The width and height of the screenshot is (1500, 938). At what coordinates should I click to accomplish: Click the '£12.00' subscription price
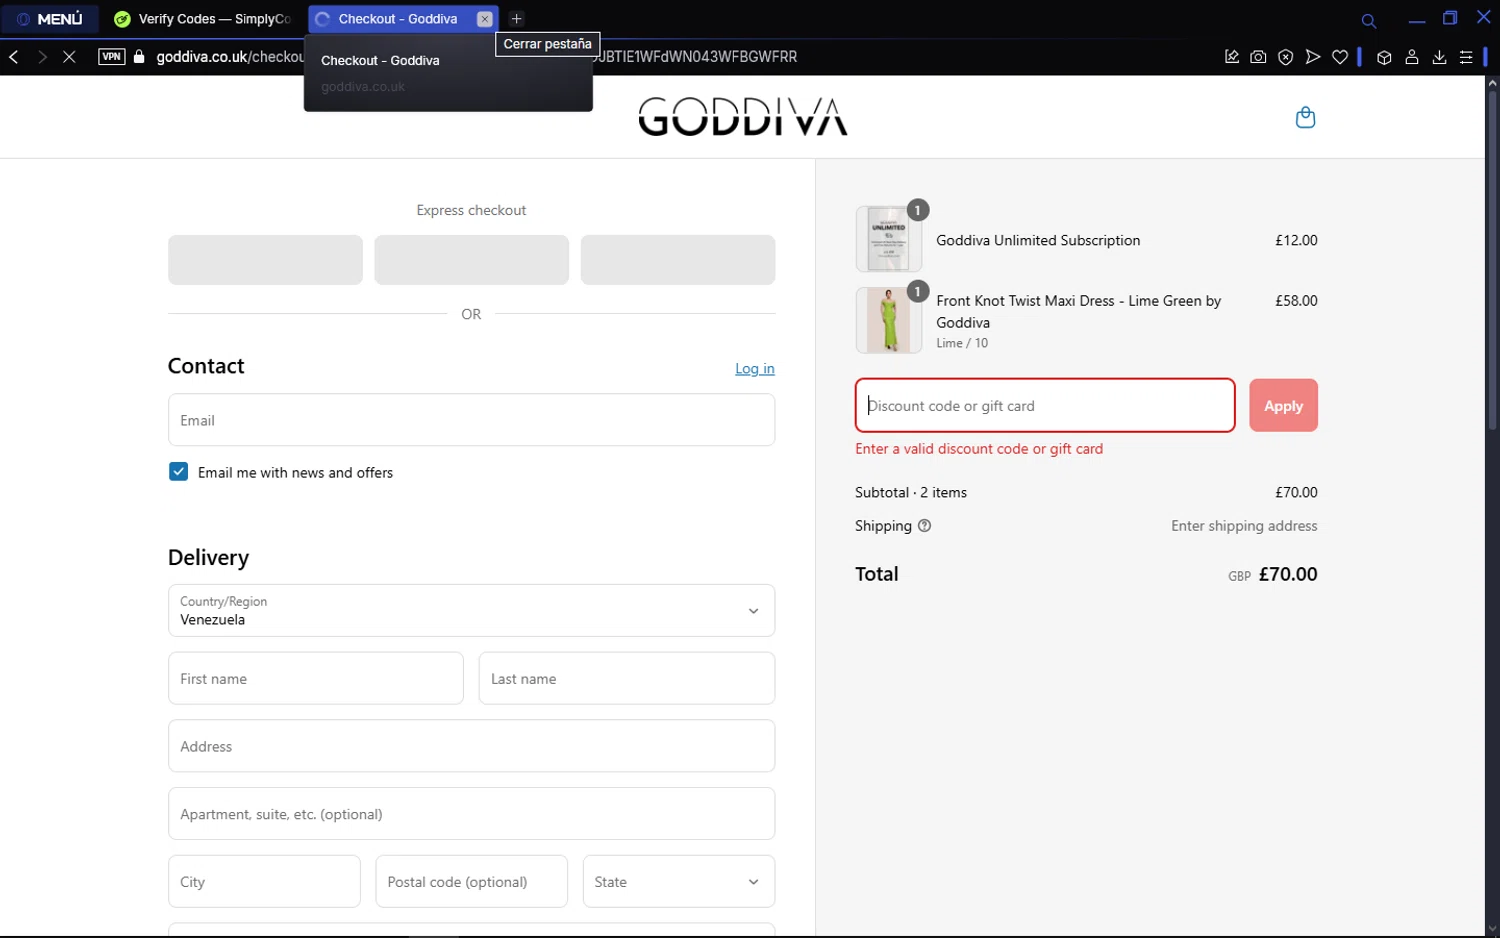pyautogui.click(x=1296, y=240)
